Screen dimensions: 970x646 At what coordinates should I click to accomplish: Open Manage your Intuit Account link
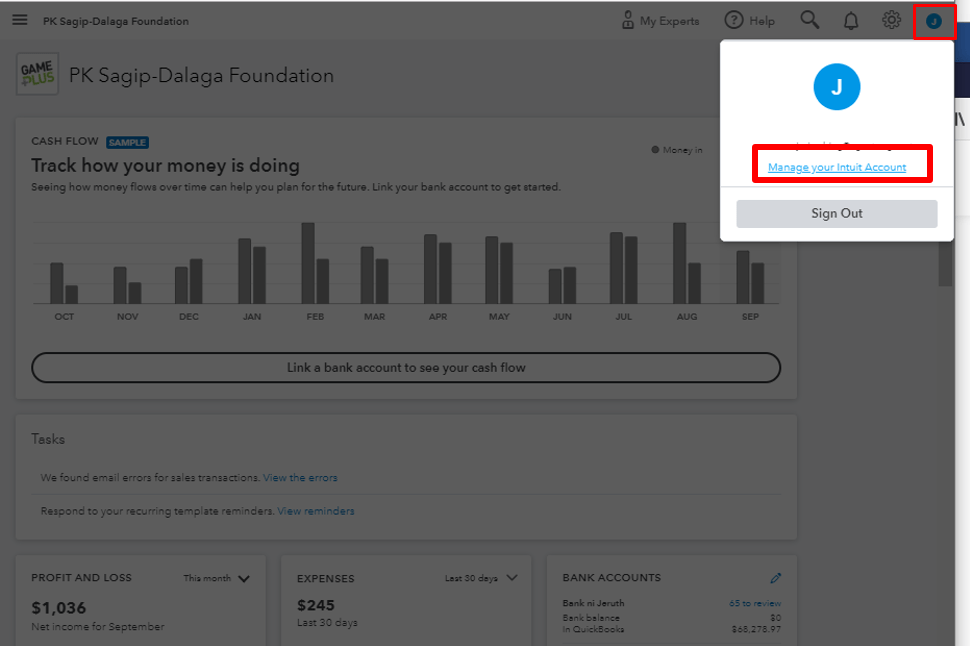point(837,167)
